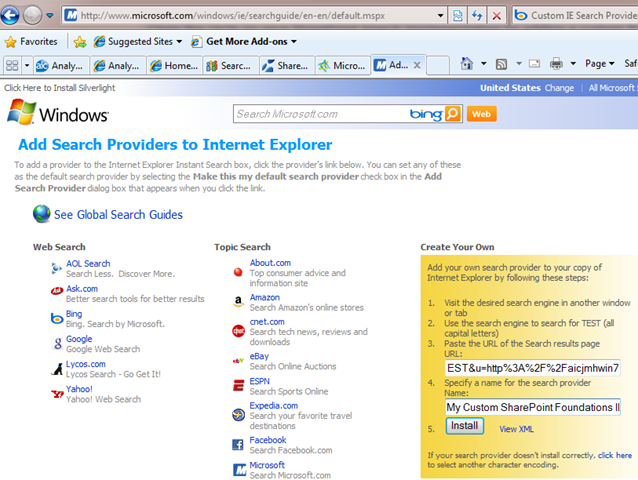Image resolution: width=638 pixels, height=480 pixels.
Task: Click the View XML link
Action: pos(516,428)
